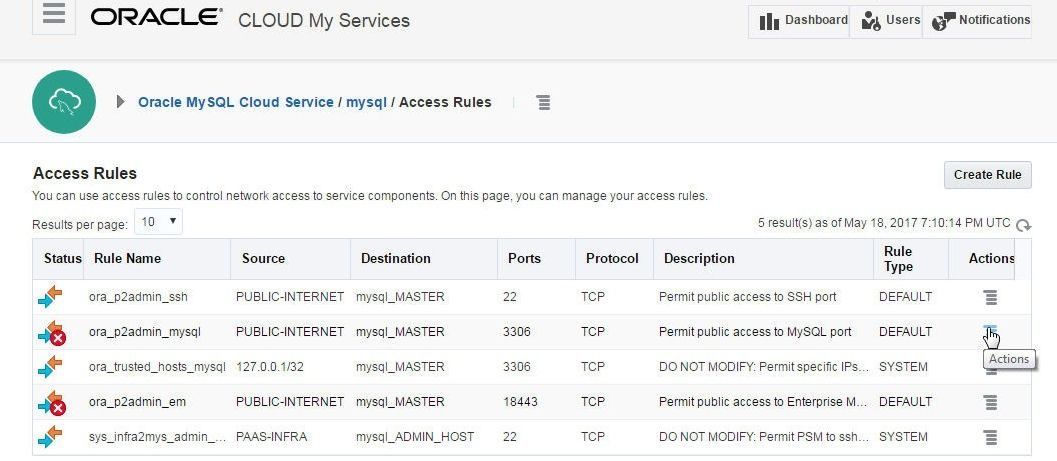Open the Results per page dropdown
1057x461 pixels.
(158, 222)
